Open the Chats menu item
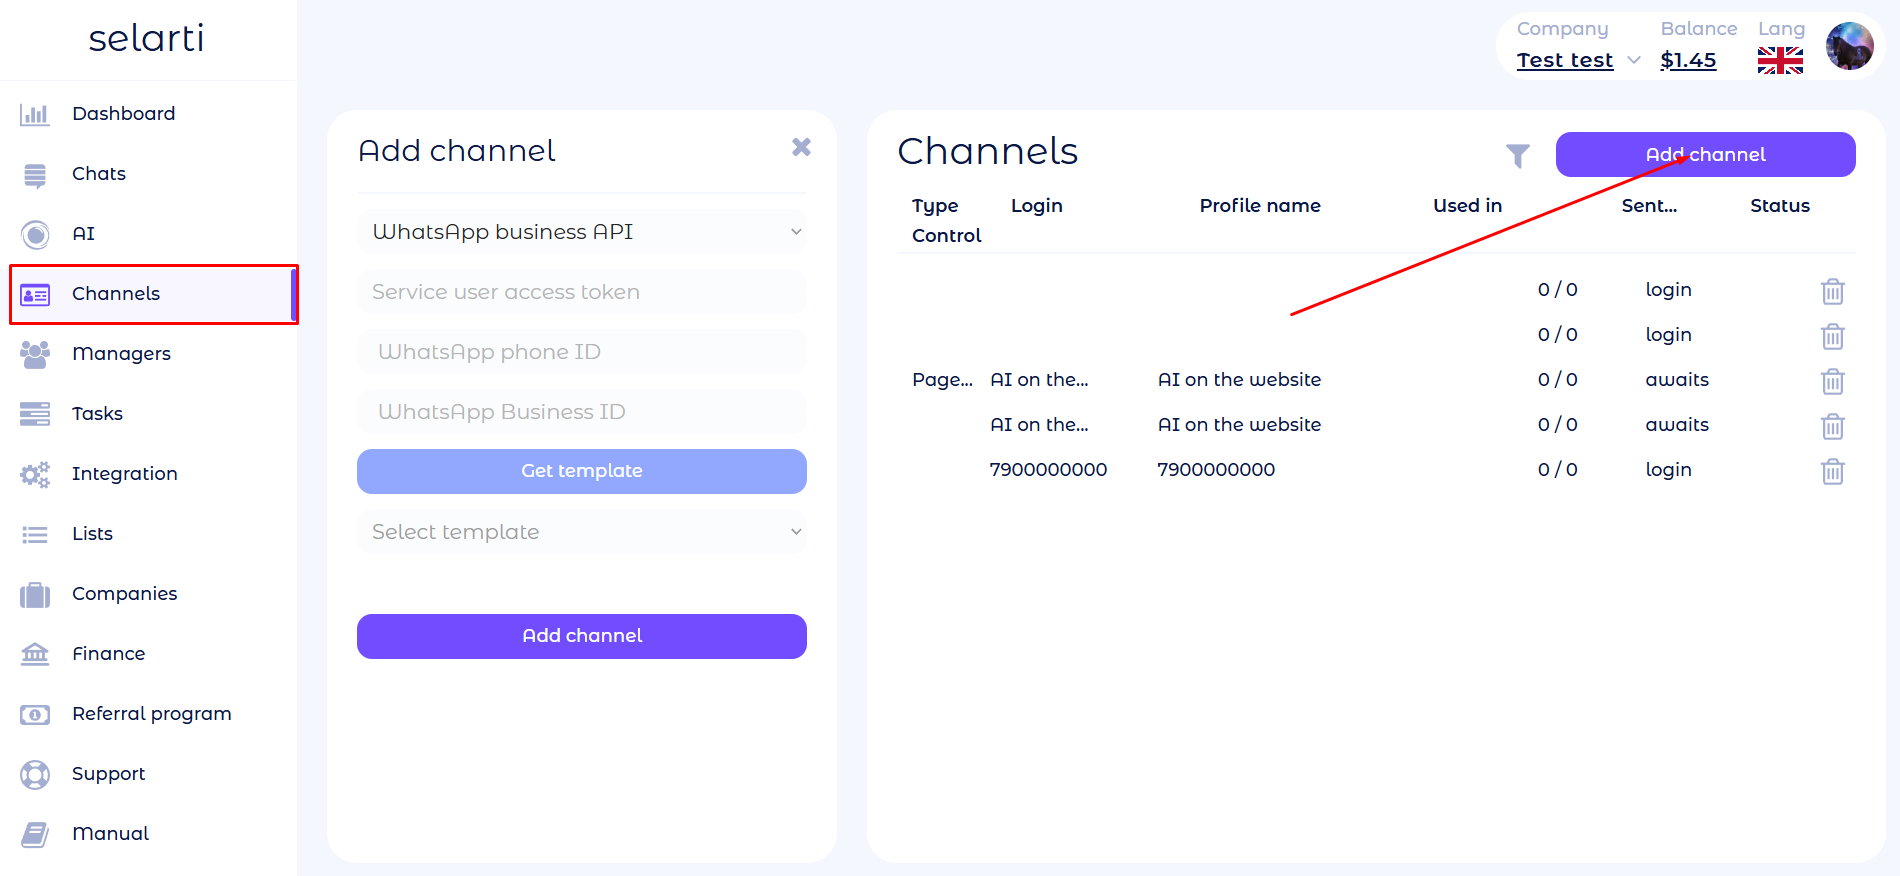This screenshot has height=876, width=1900. pos(99,174)
